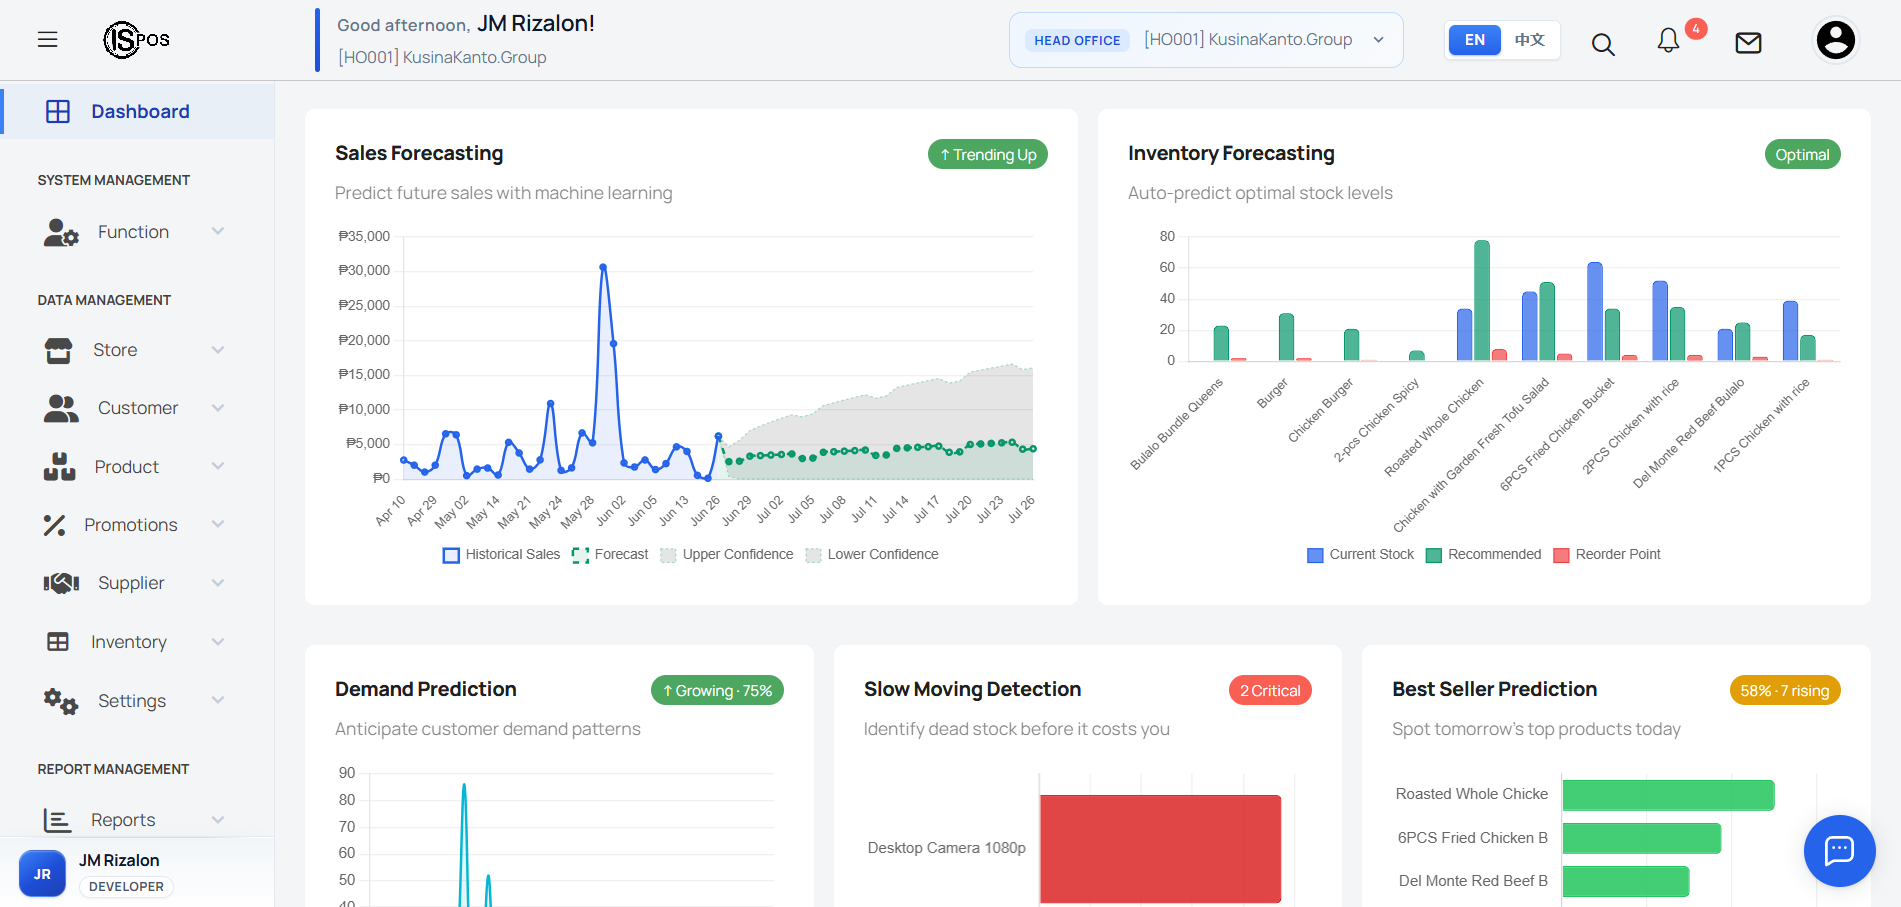
Task: Open the mail envelope icon
Action: click(1748, 43)
